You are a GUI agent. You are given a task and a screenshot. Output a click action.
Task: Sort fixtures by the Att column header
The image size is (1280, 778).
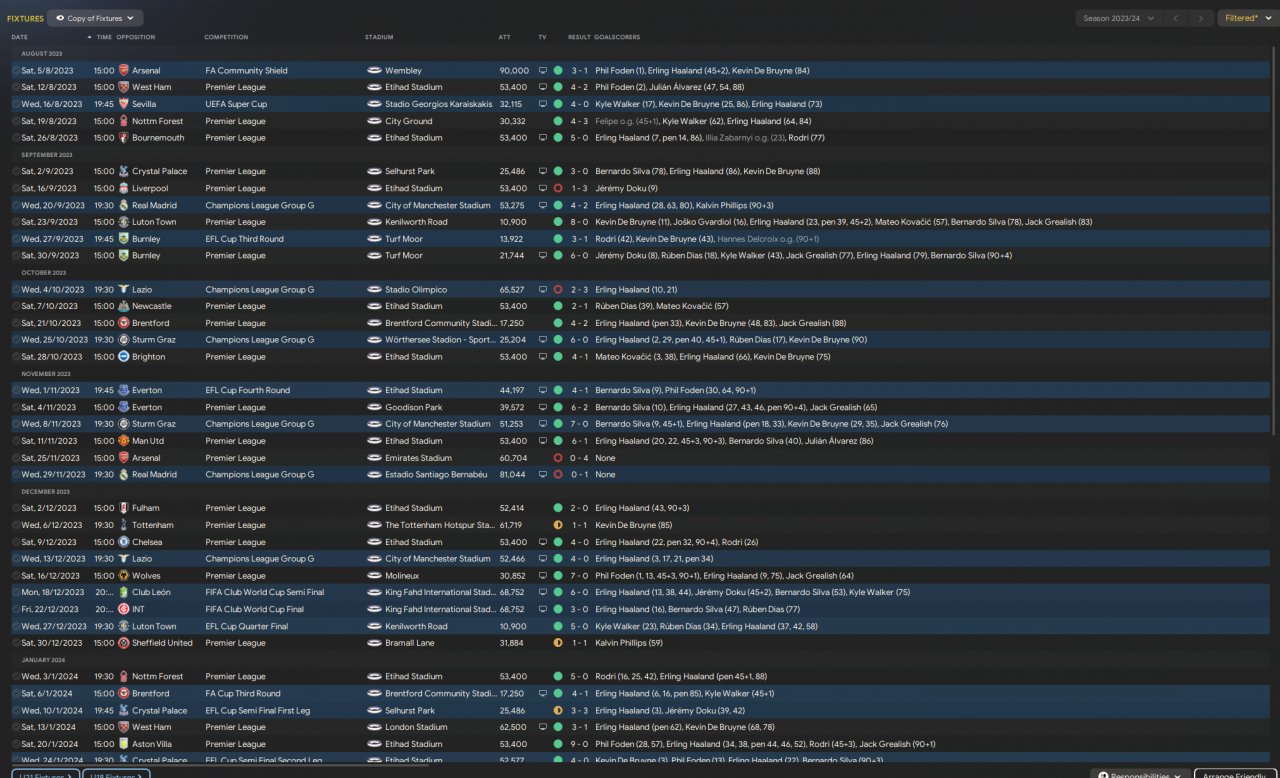click(x=504, y=37)
